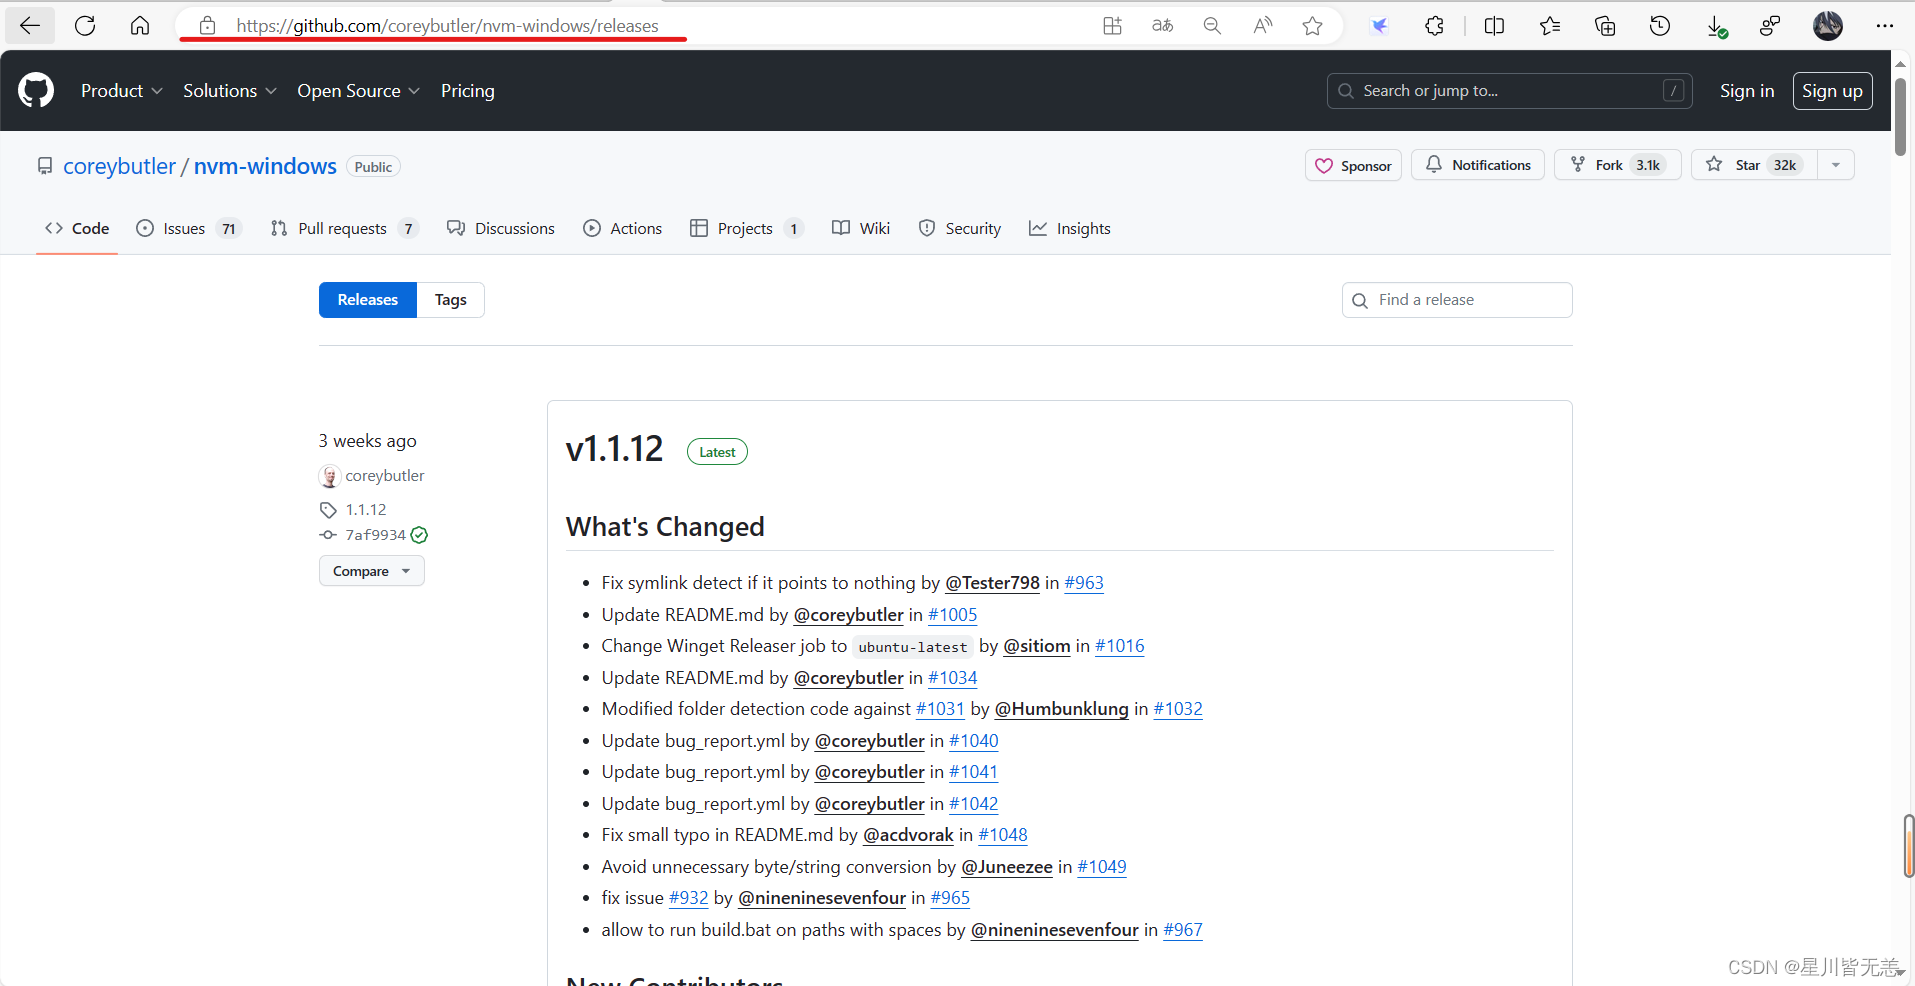Open the @Tester798 profile link
The height and width of the screenshot is (986, 1915).
pyautogui.click(x=992, y=583)
